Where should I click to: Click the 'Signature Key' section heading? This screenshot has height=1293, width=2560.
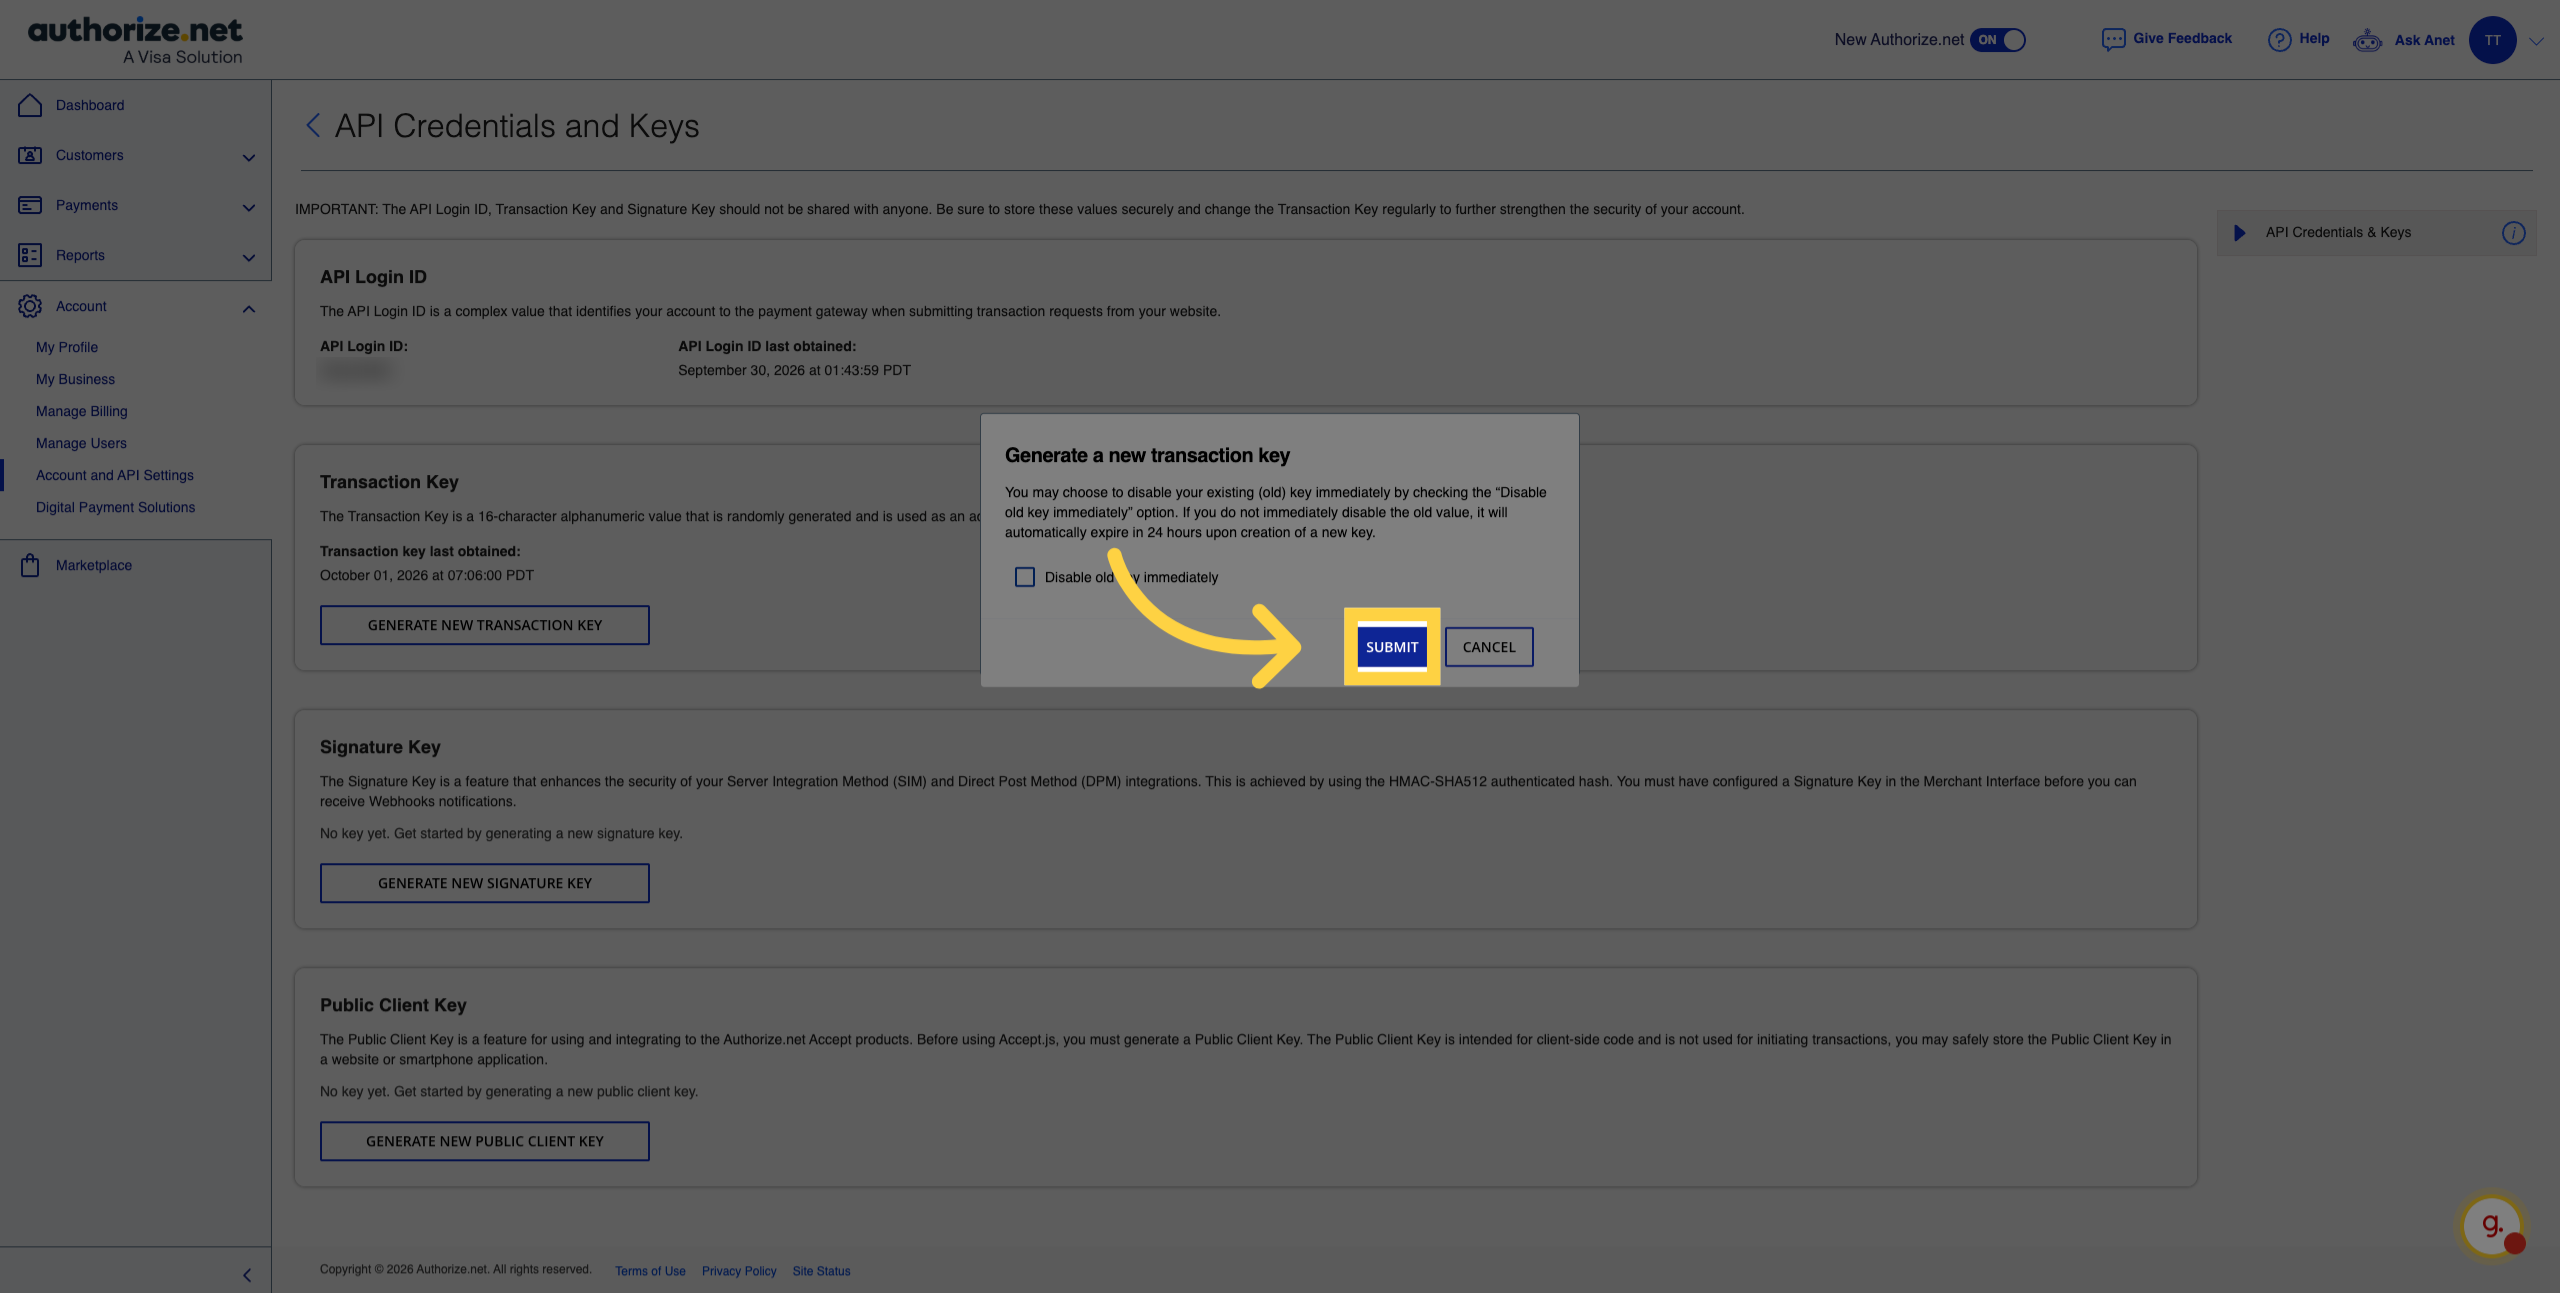click(380, 747)
